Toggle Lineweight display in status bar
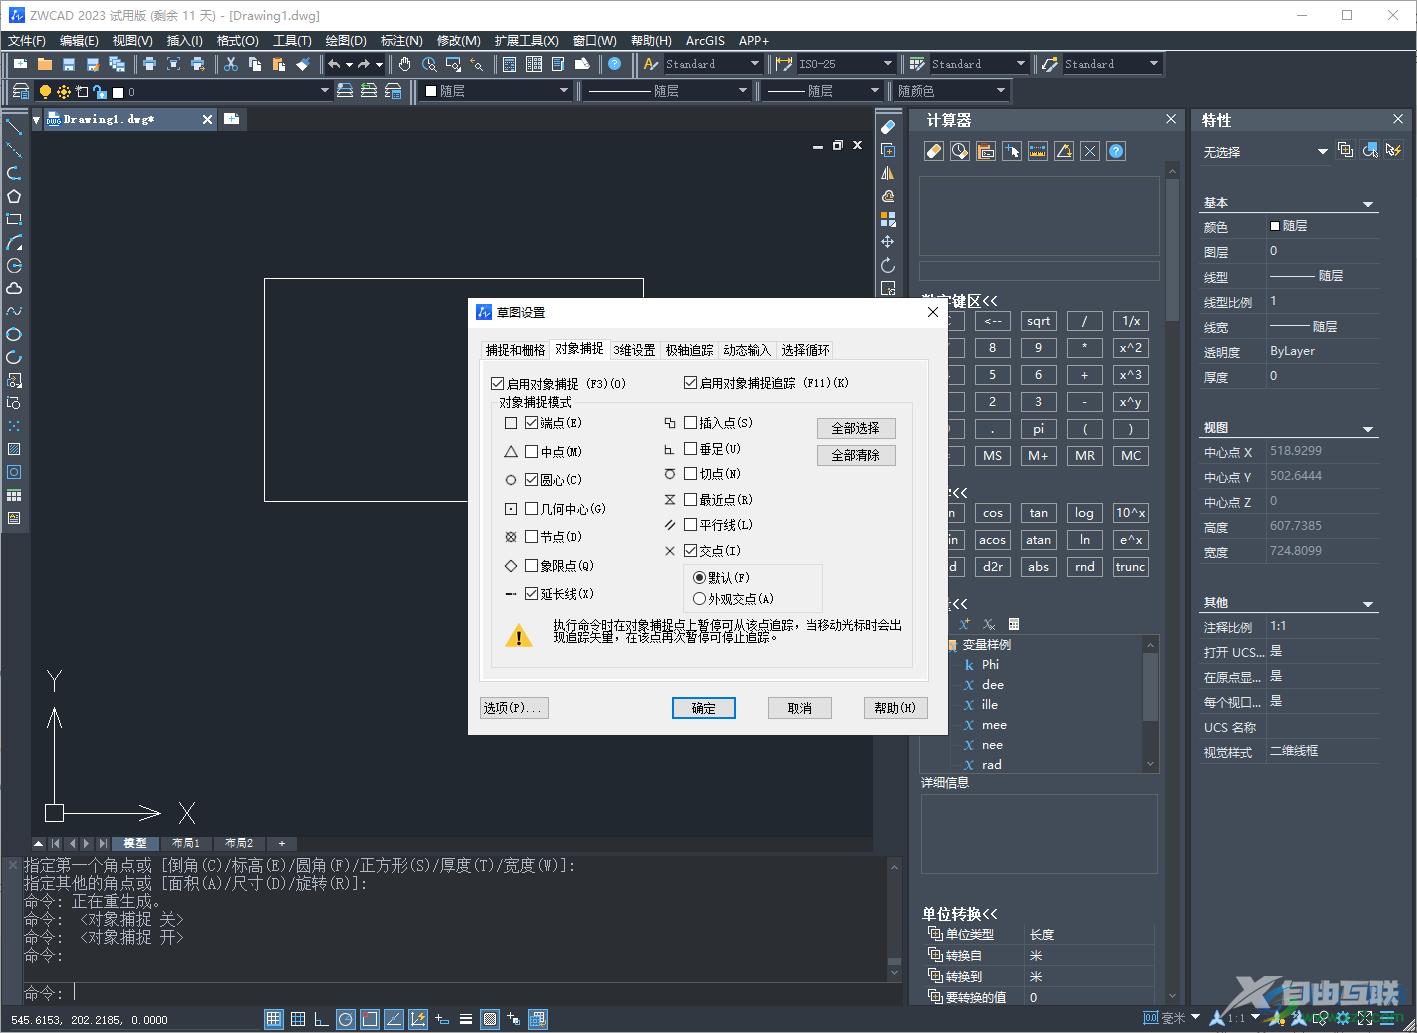Screen dimensions: 1417x1033 click(466, 1019)
